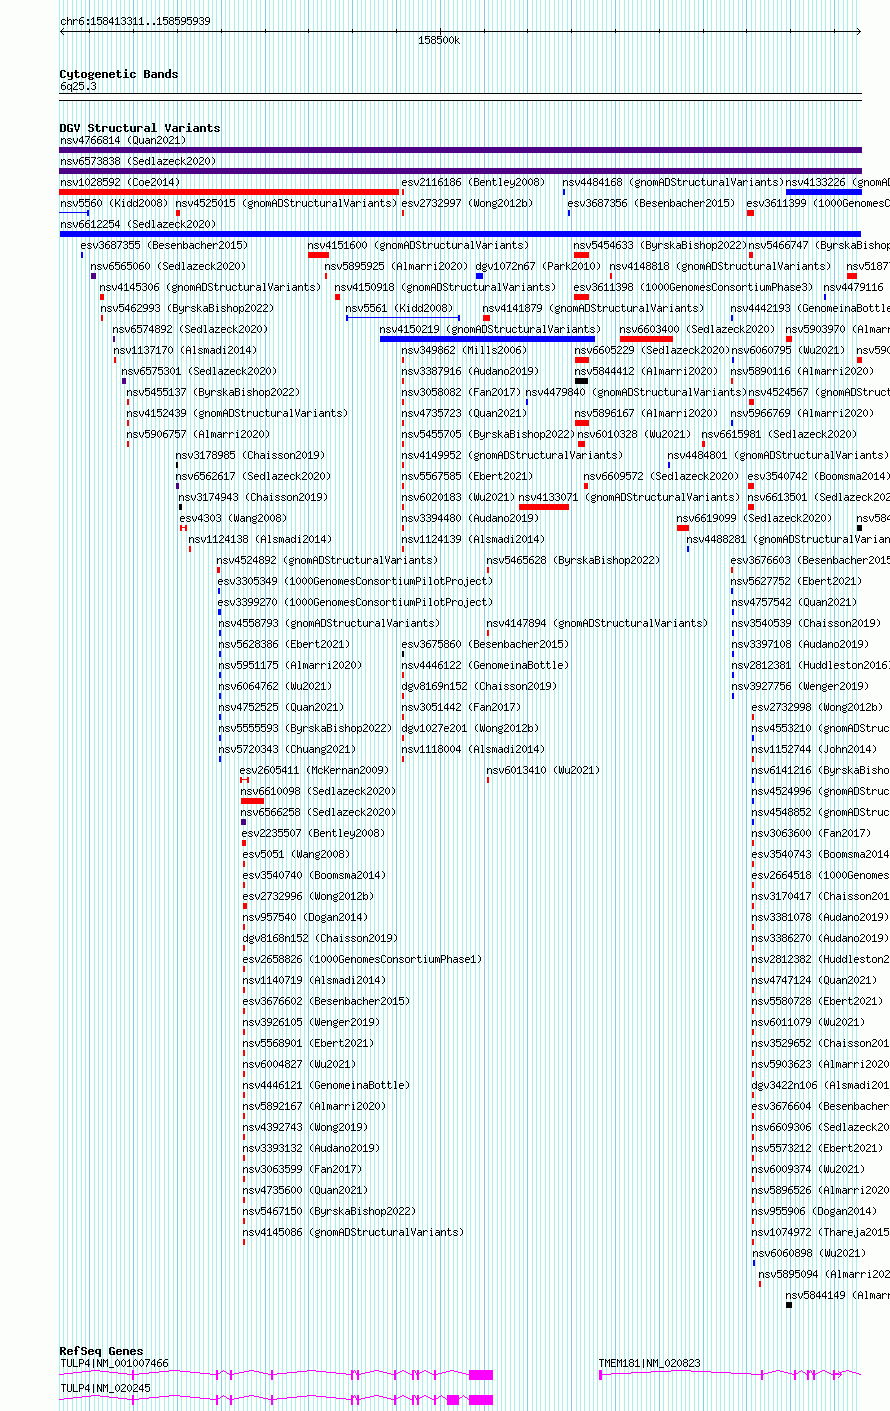Click nsv349862 (Mills2006) label

[464, 350]
